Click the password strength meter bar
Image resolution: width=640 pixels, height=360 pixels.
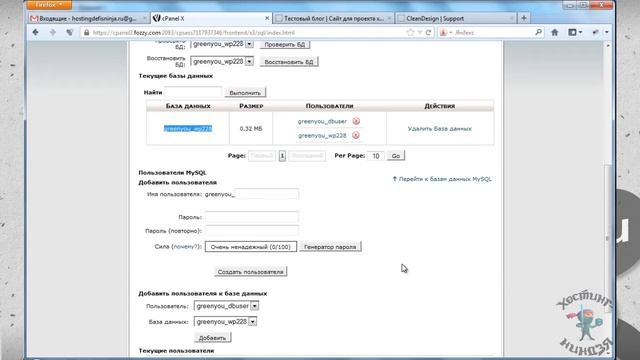click(x=251, y=247)
